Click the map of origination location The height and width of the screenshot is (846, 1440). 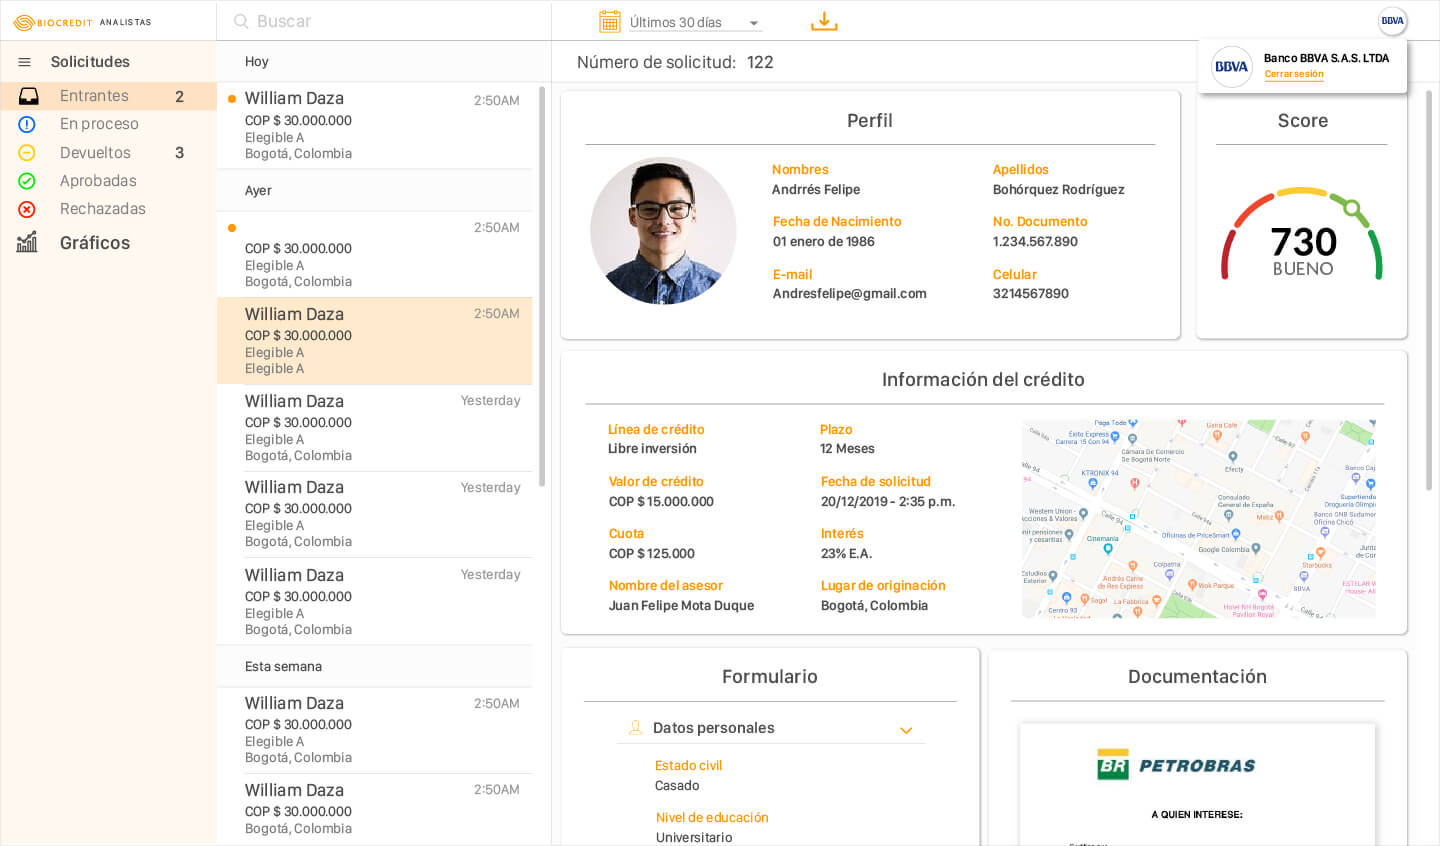coord(1198,518)
